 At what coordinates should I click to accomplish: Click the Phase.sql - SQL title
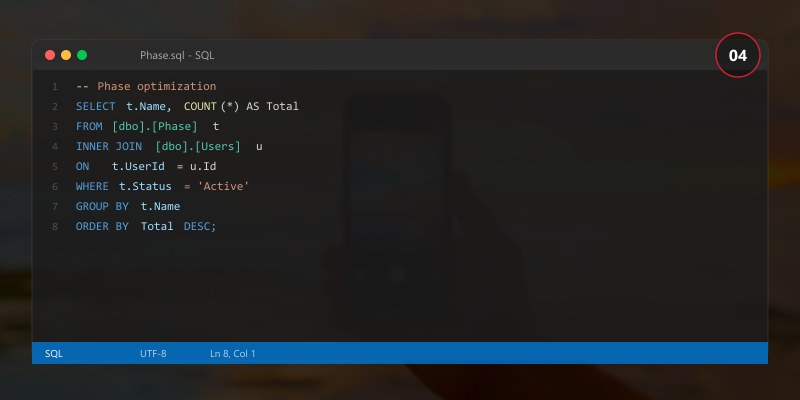(177, 56)
